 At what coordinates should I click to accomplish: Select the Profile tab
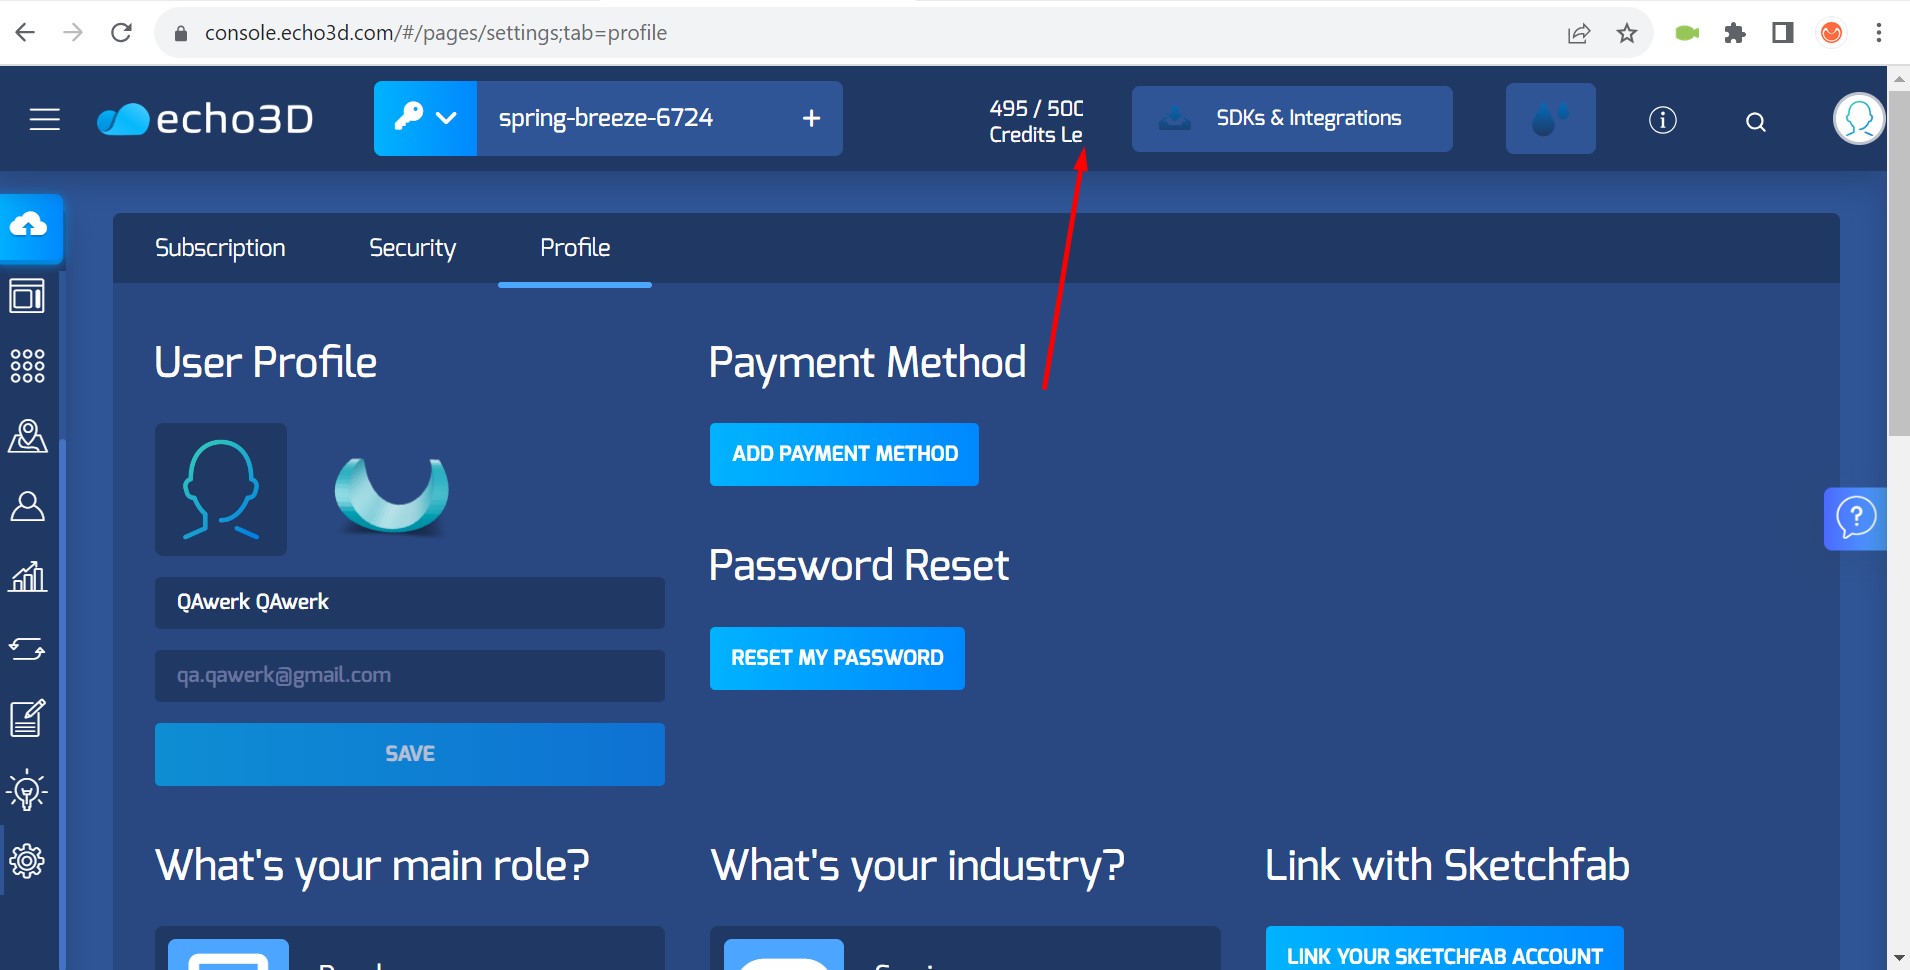(x=575, y=248)
